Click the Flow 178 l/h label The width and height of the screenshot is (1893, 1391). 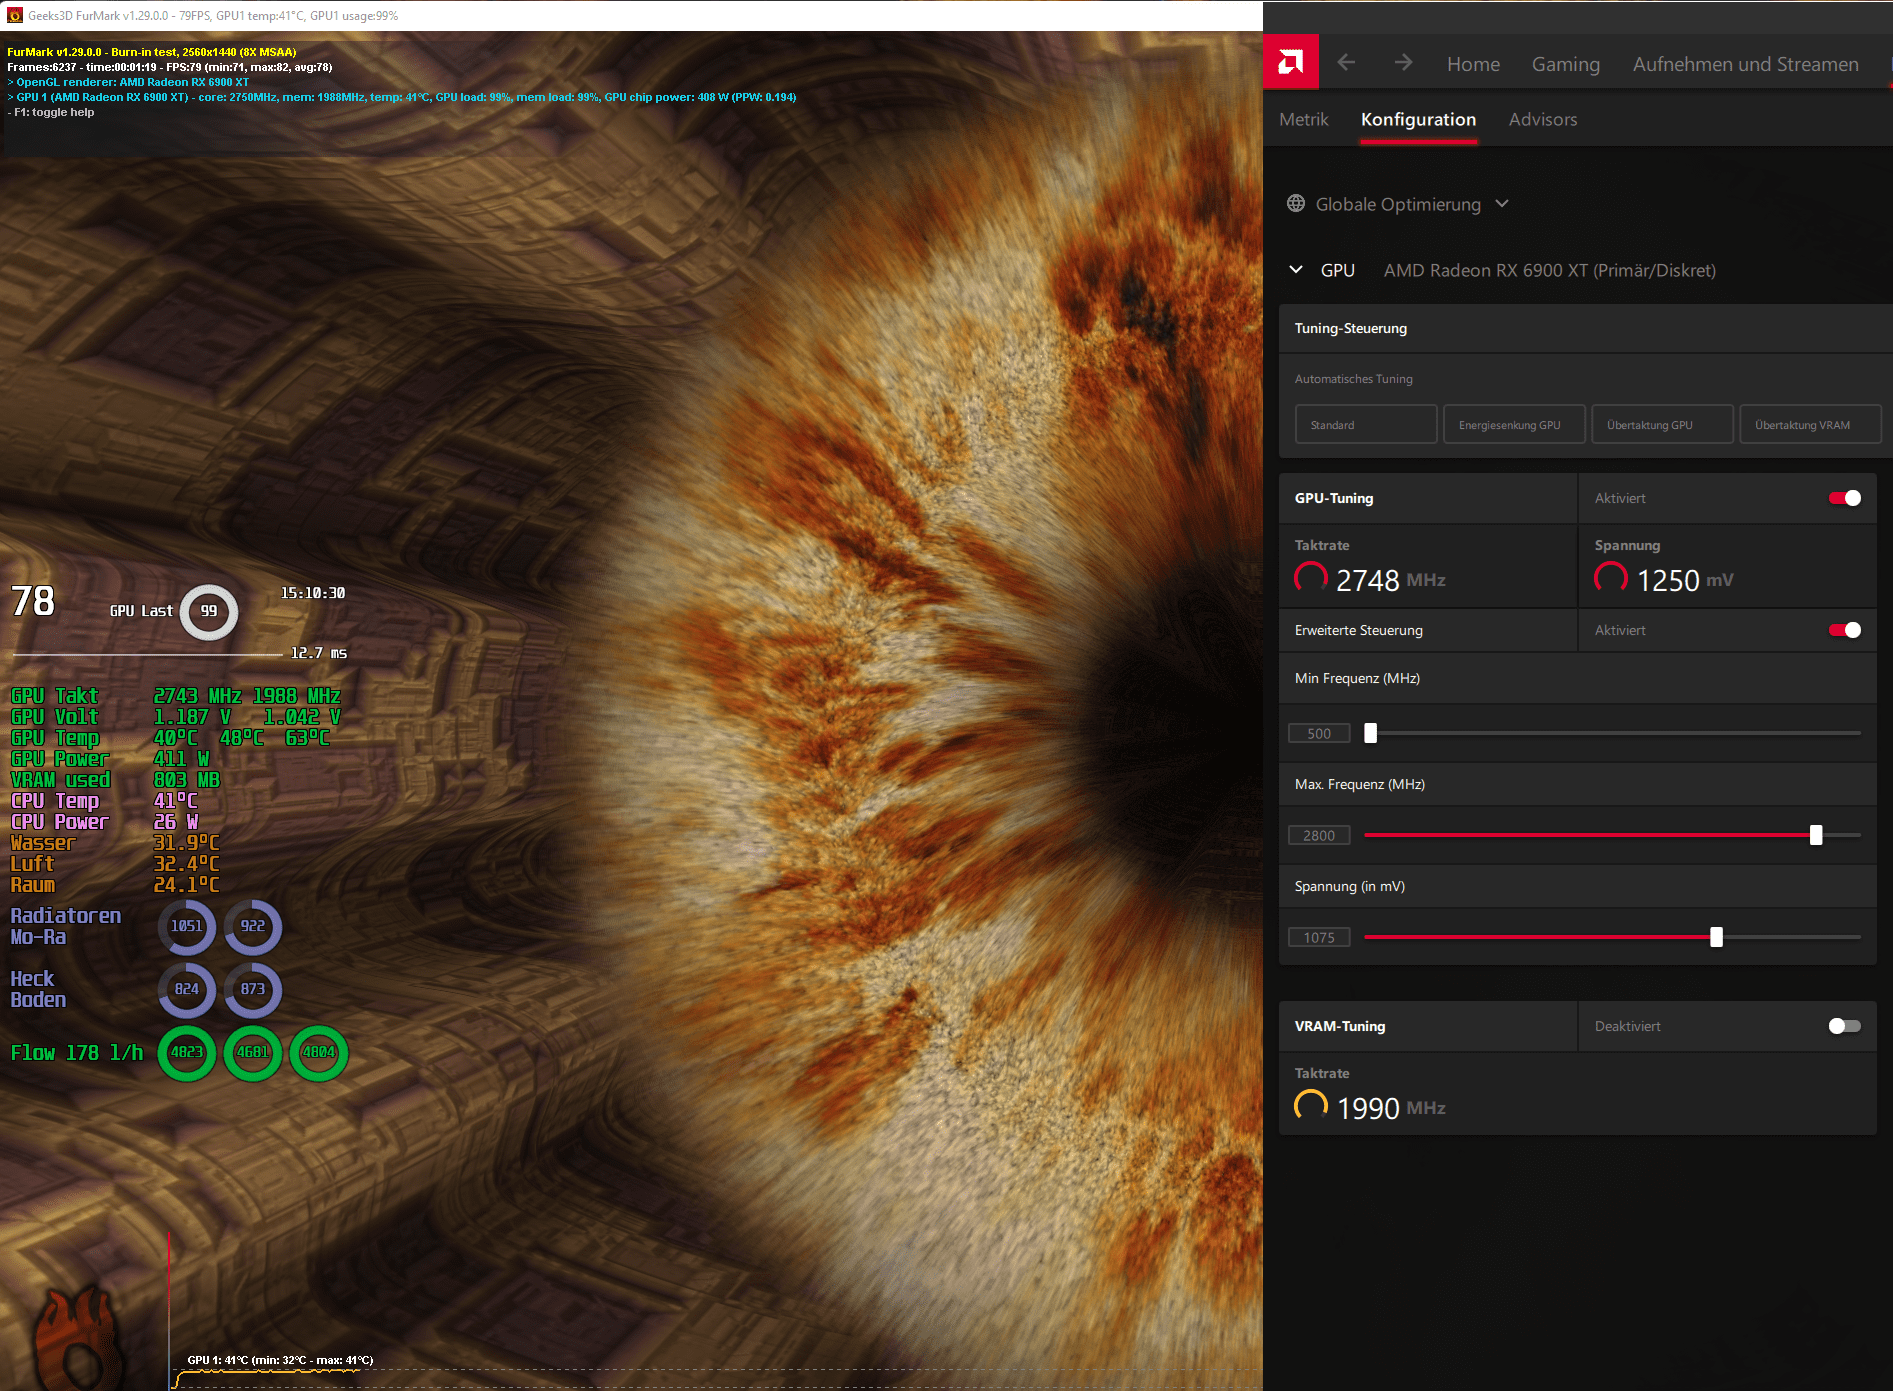pos(77,1053)
